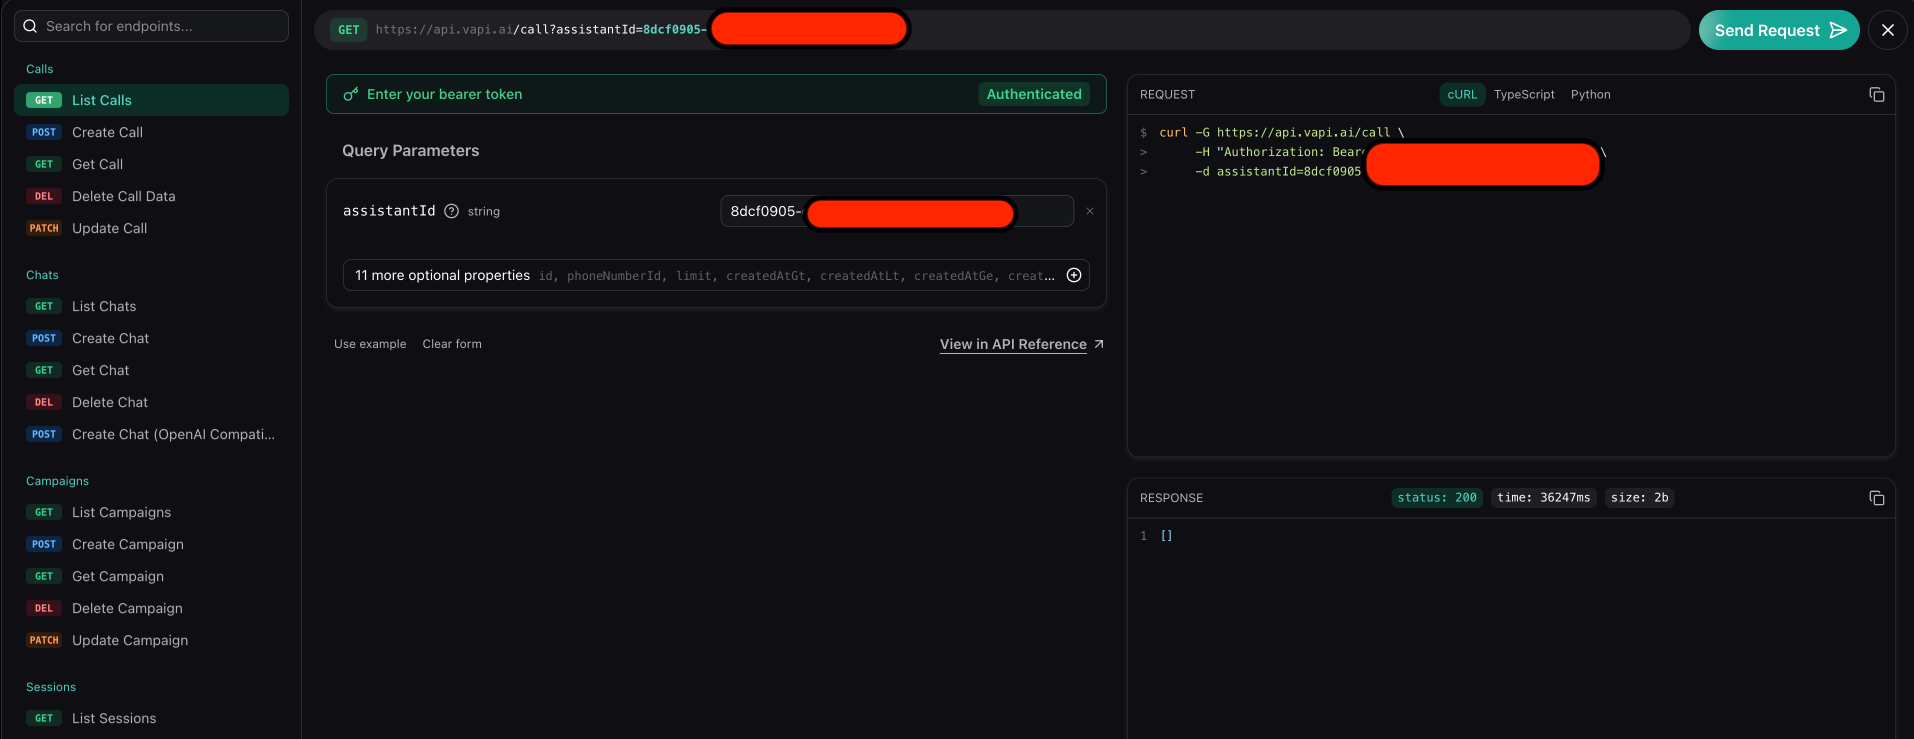Click the Sessions section heading
The image size is (1914, 739).
pyautogui.click(x=51, y=687)
